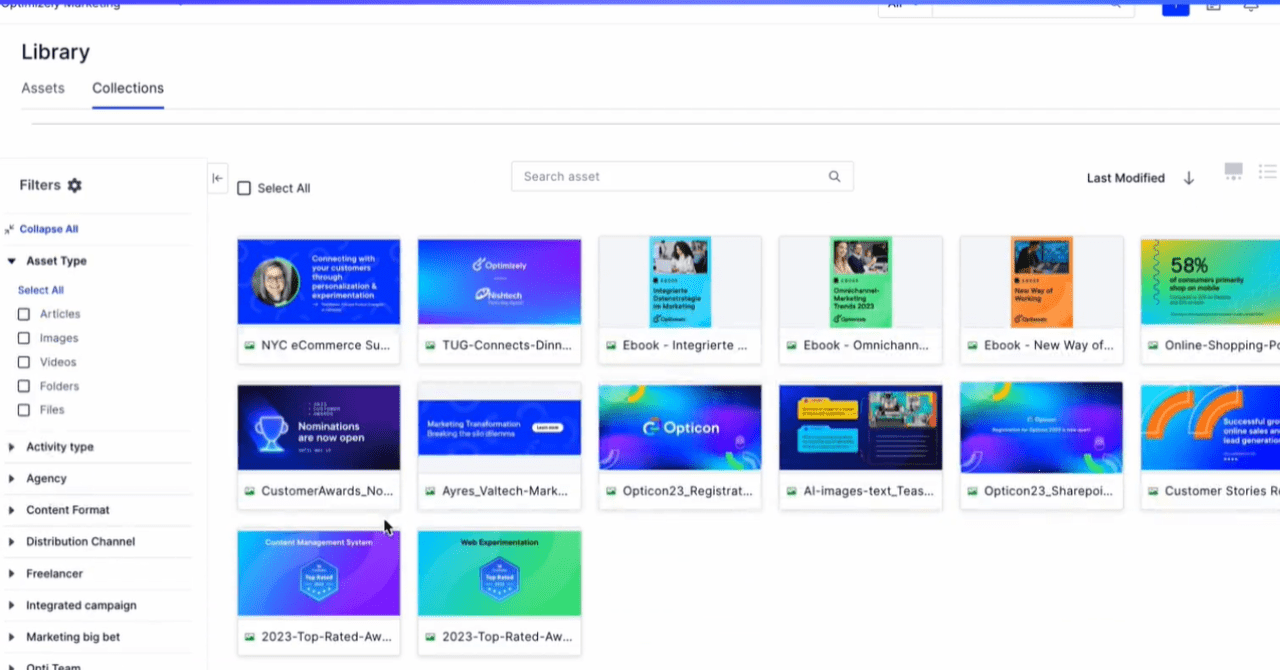Collapse the filter sidebar with the arrow icon

pos(217,178)
